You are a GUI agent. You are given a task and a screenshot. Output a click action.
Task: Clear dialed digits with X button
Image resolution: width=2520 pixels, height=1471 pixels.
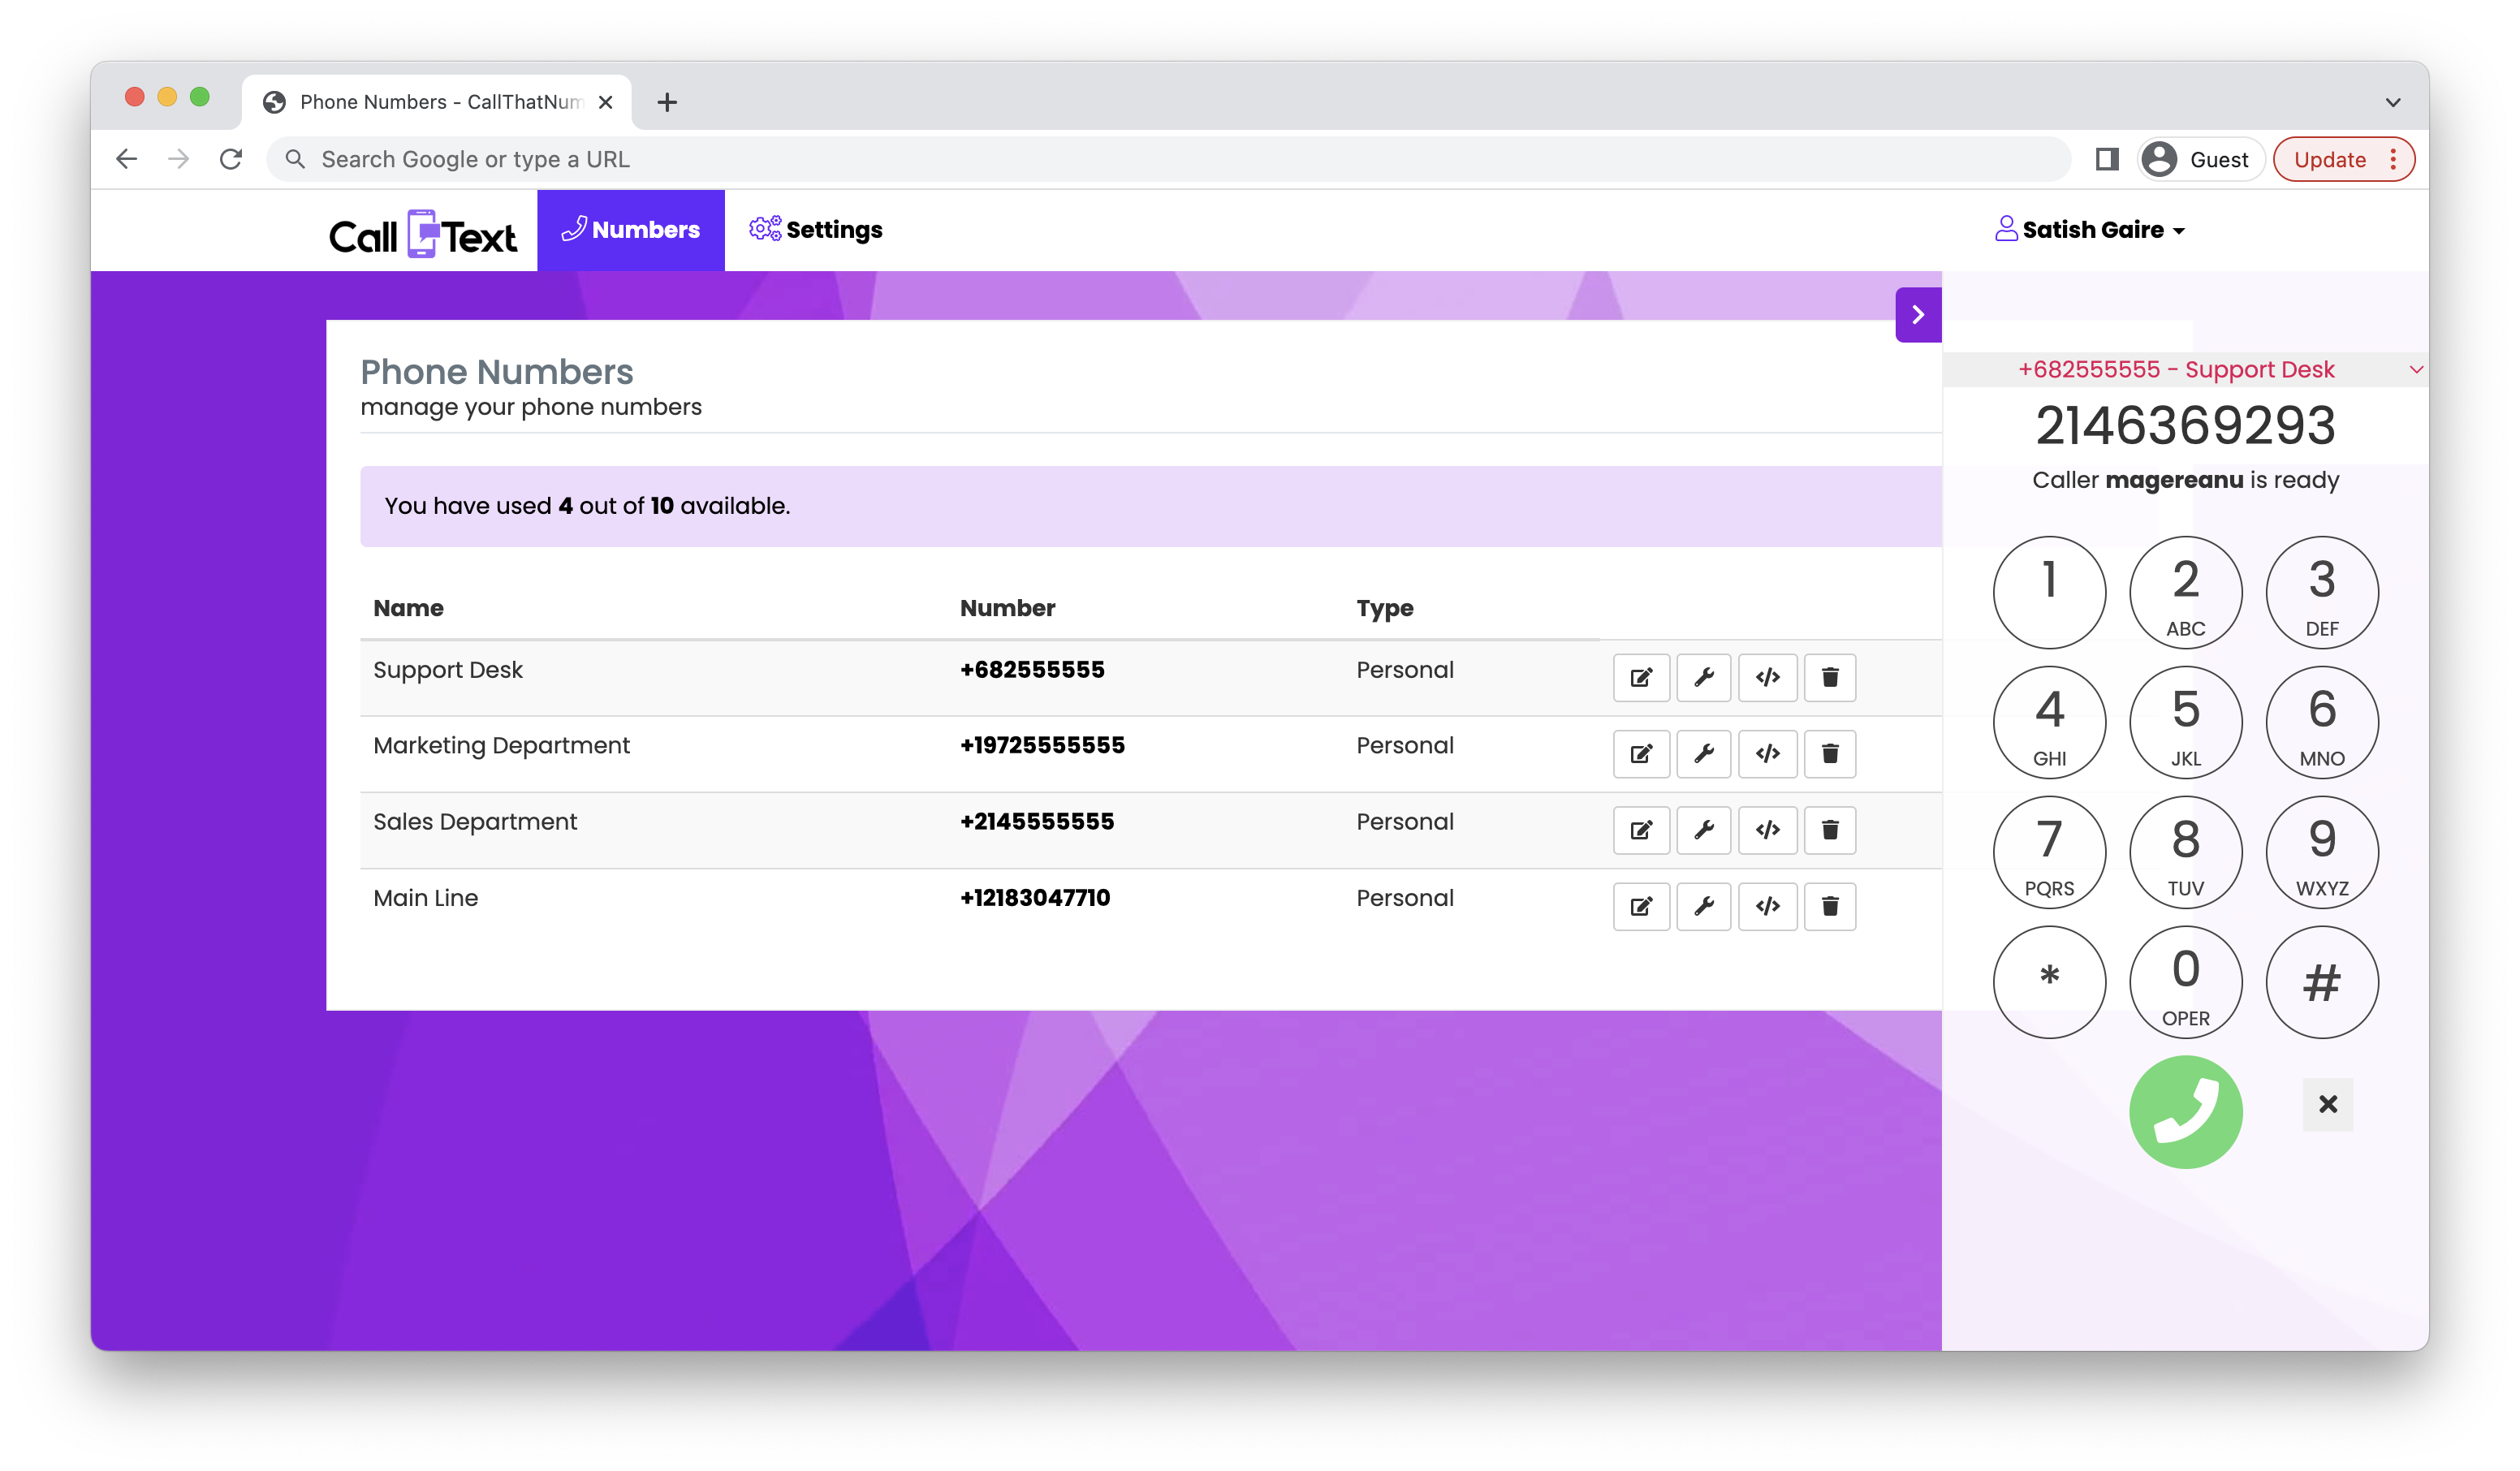[2328, 1104]
